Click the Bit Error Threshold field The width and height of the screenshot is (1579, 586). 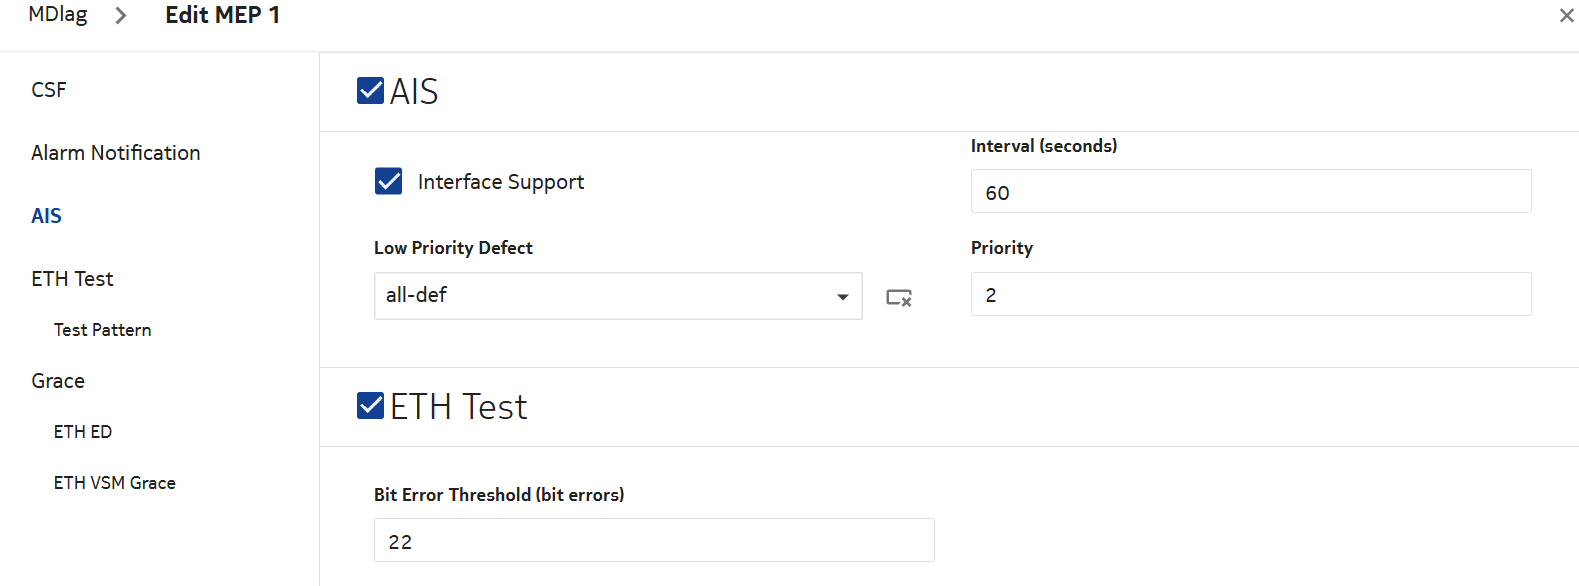point(654,541)
